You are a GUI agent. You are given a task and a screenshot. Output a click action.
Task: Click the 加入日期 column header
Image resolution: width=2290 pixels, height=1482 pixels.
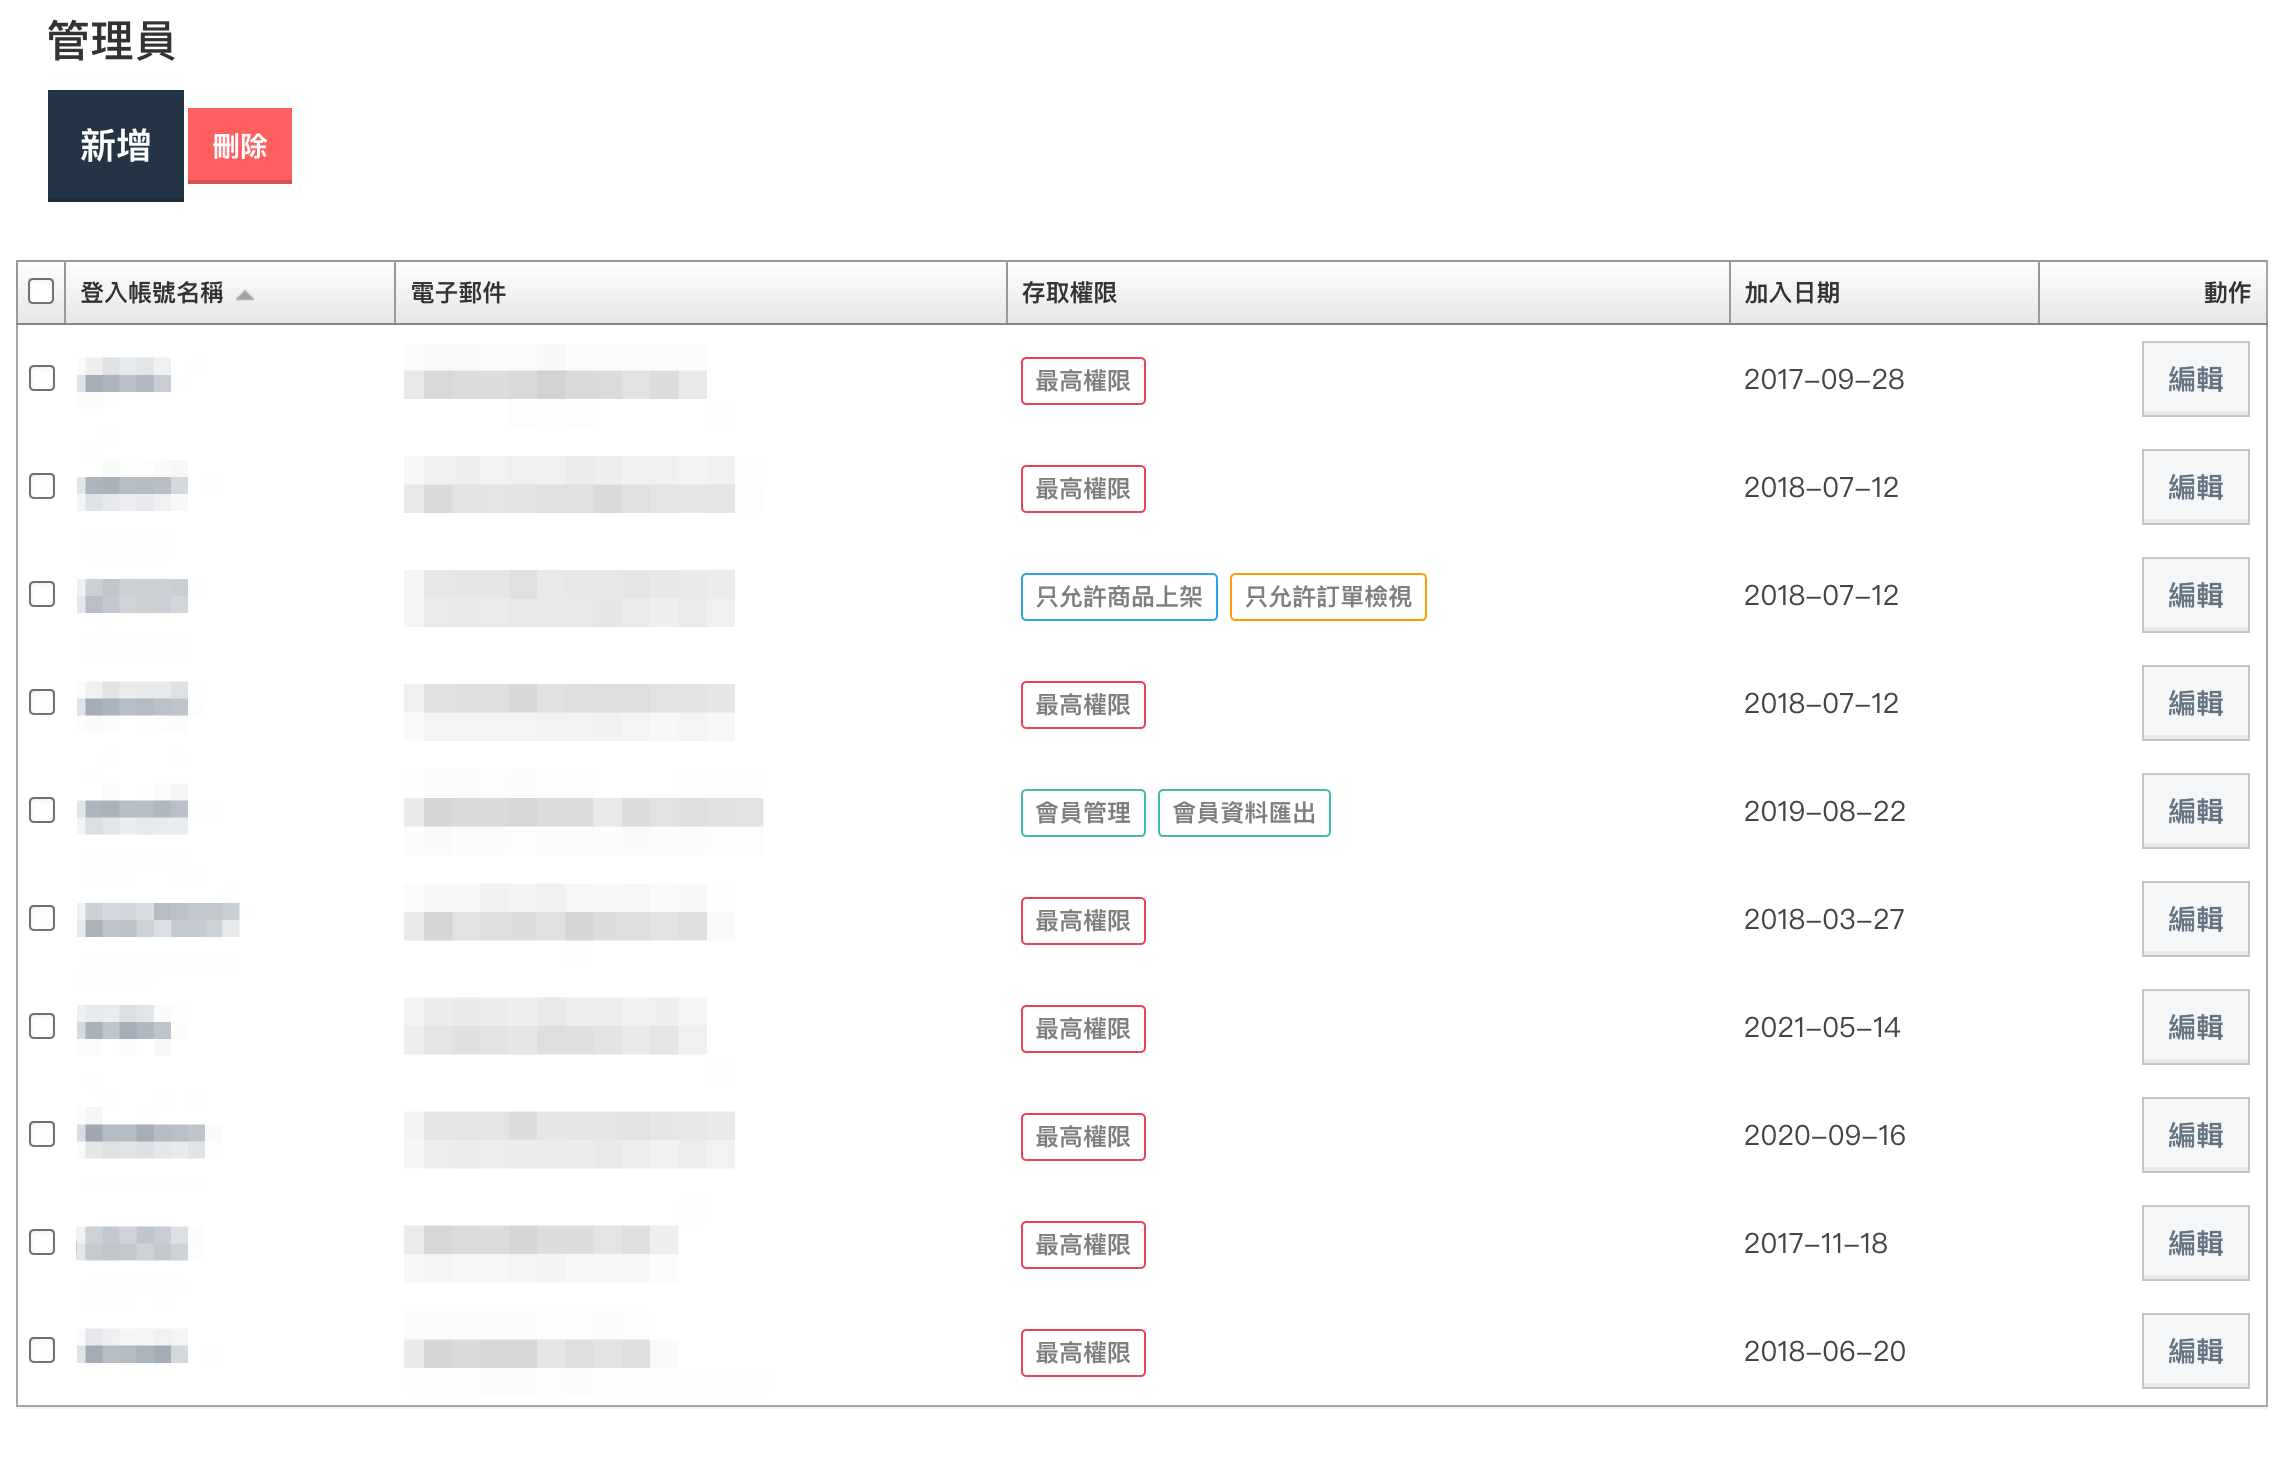pyautogui.click(x=1791, y=293)
